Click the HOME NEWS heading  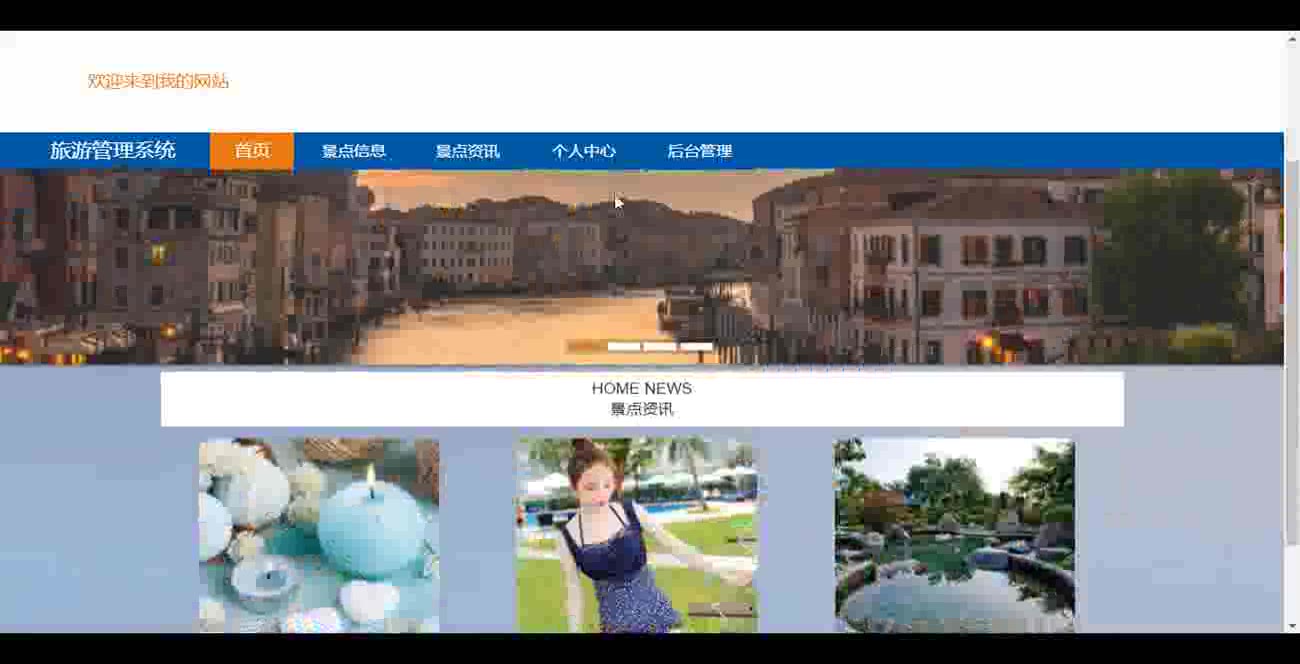642,388
